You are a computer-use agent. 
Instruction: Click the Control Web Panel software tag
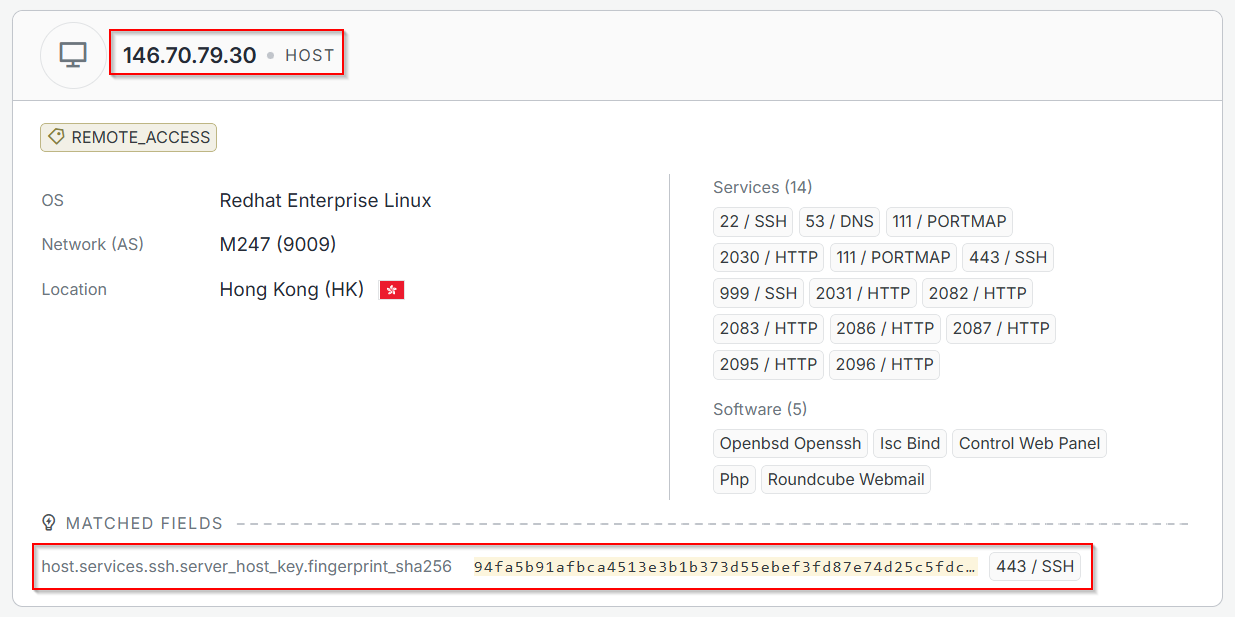coord(1029,443)
